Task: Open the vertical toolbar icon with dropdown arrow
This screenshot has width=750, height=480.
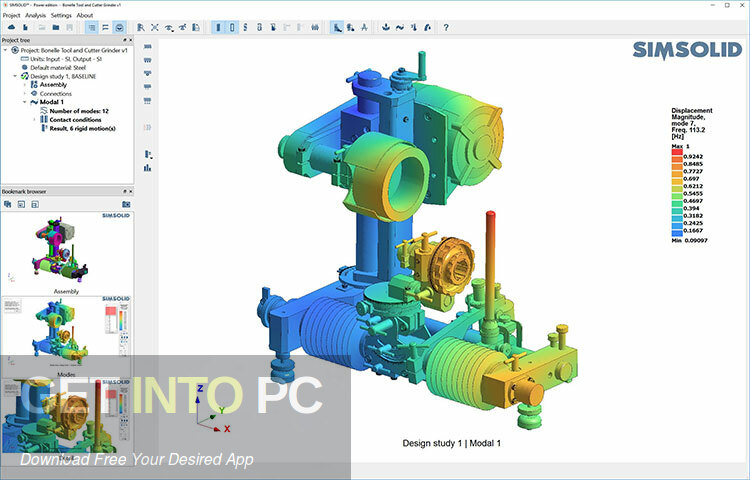Action: coord(148,154)
